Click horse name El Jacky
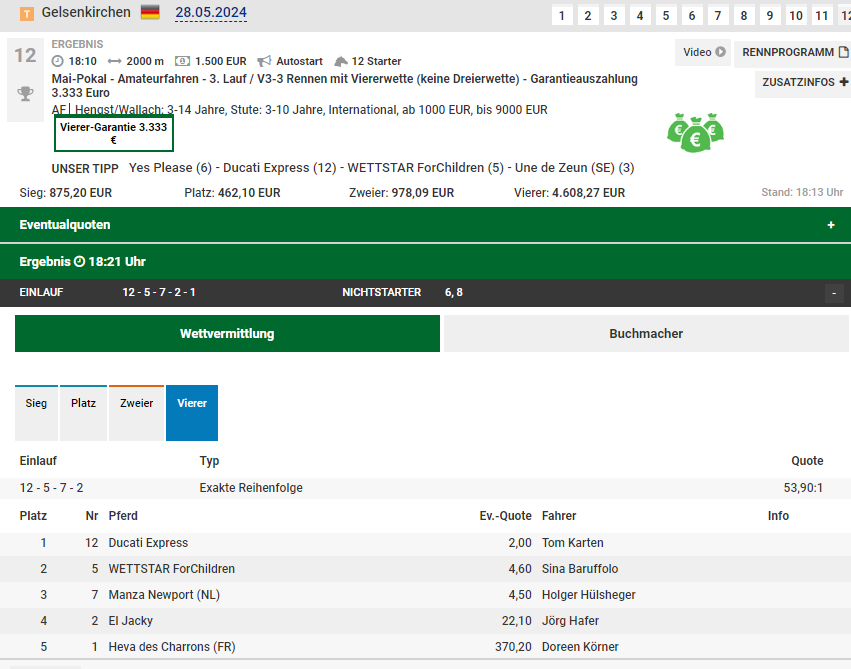 click(131, 621)
